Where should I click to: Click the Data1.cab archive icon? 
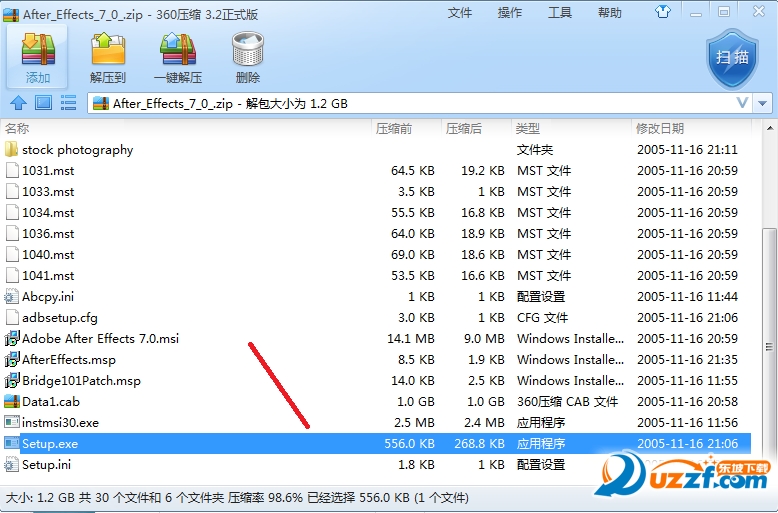coord(11,401)
